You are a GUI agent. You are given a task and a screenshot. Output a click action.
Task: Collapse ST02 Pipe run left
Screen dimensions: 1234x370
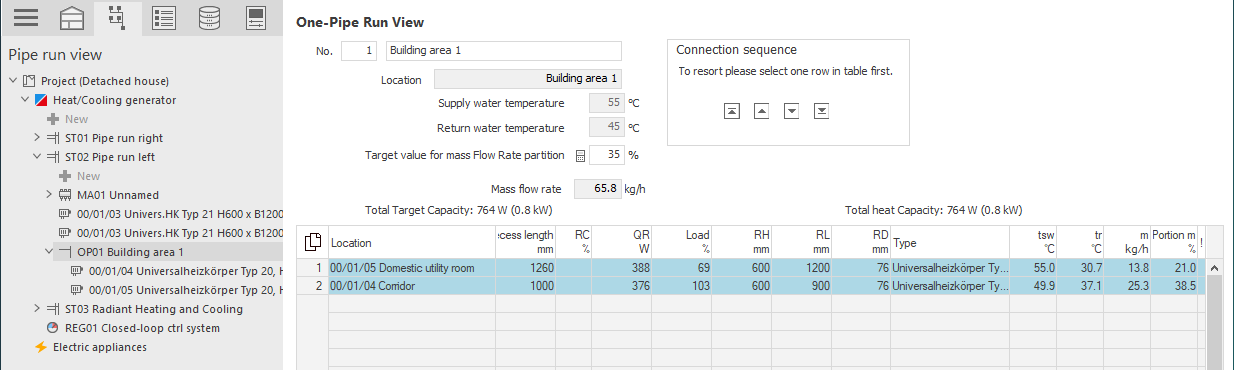(x=37, y=157)
